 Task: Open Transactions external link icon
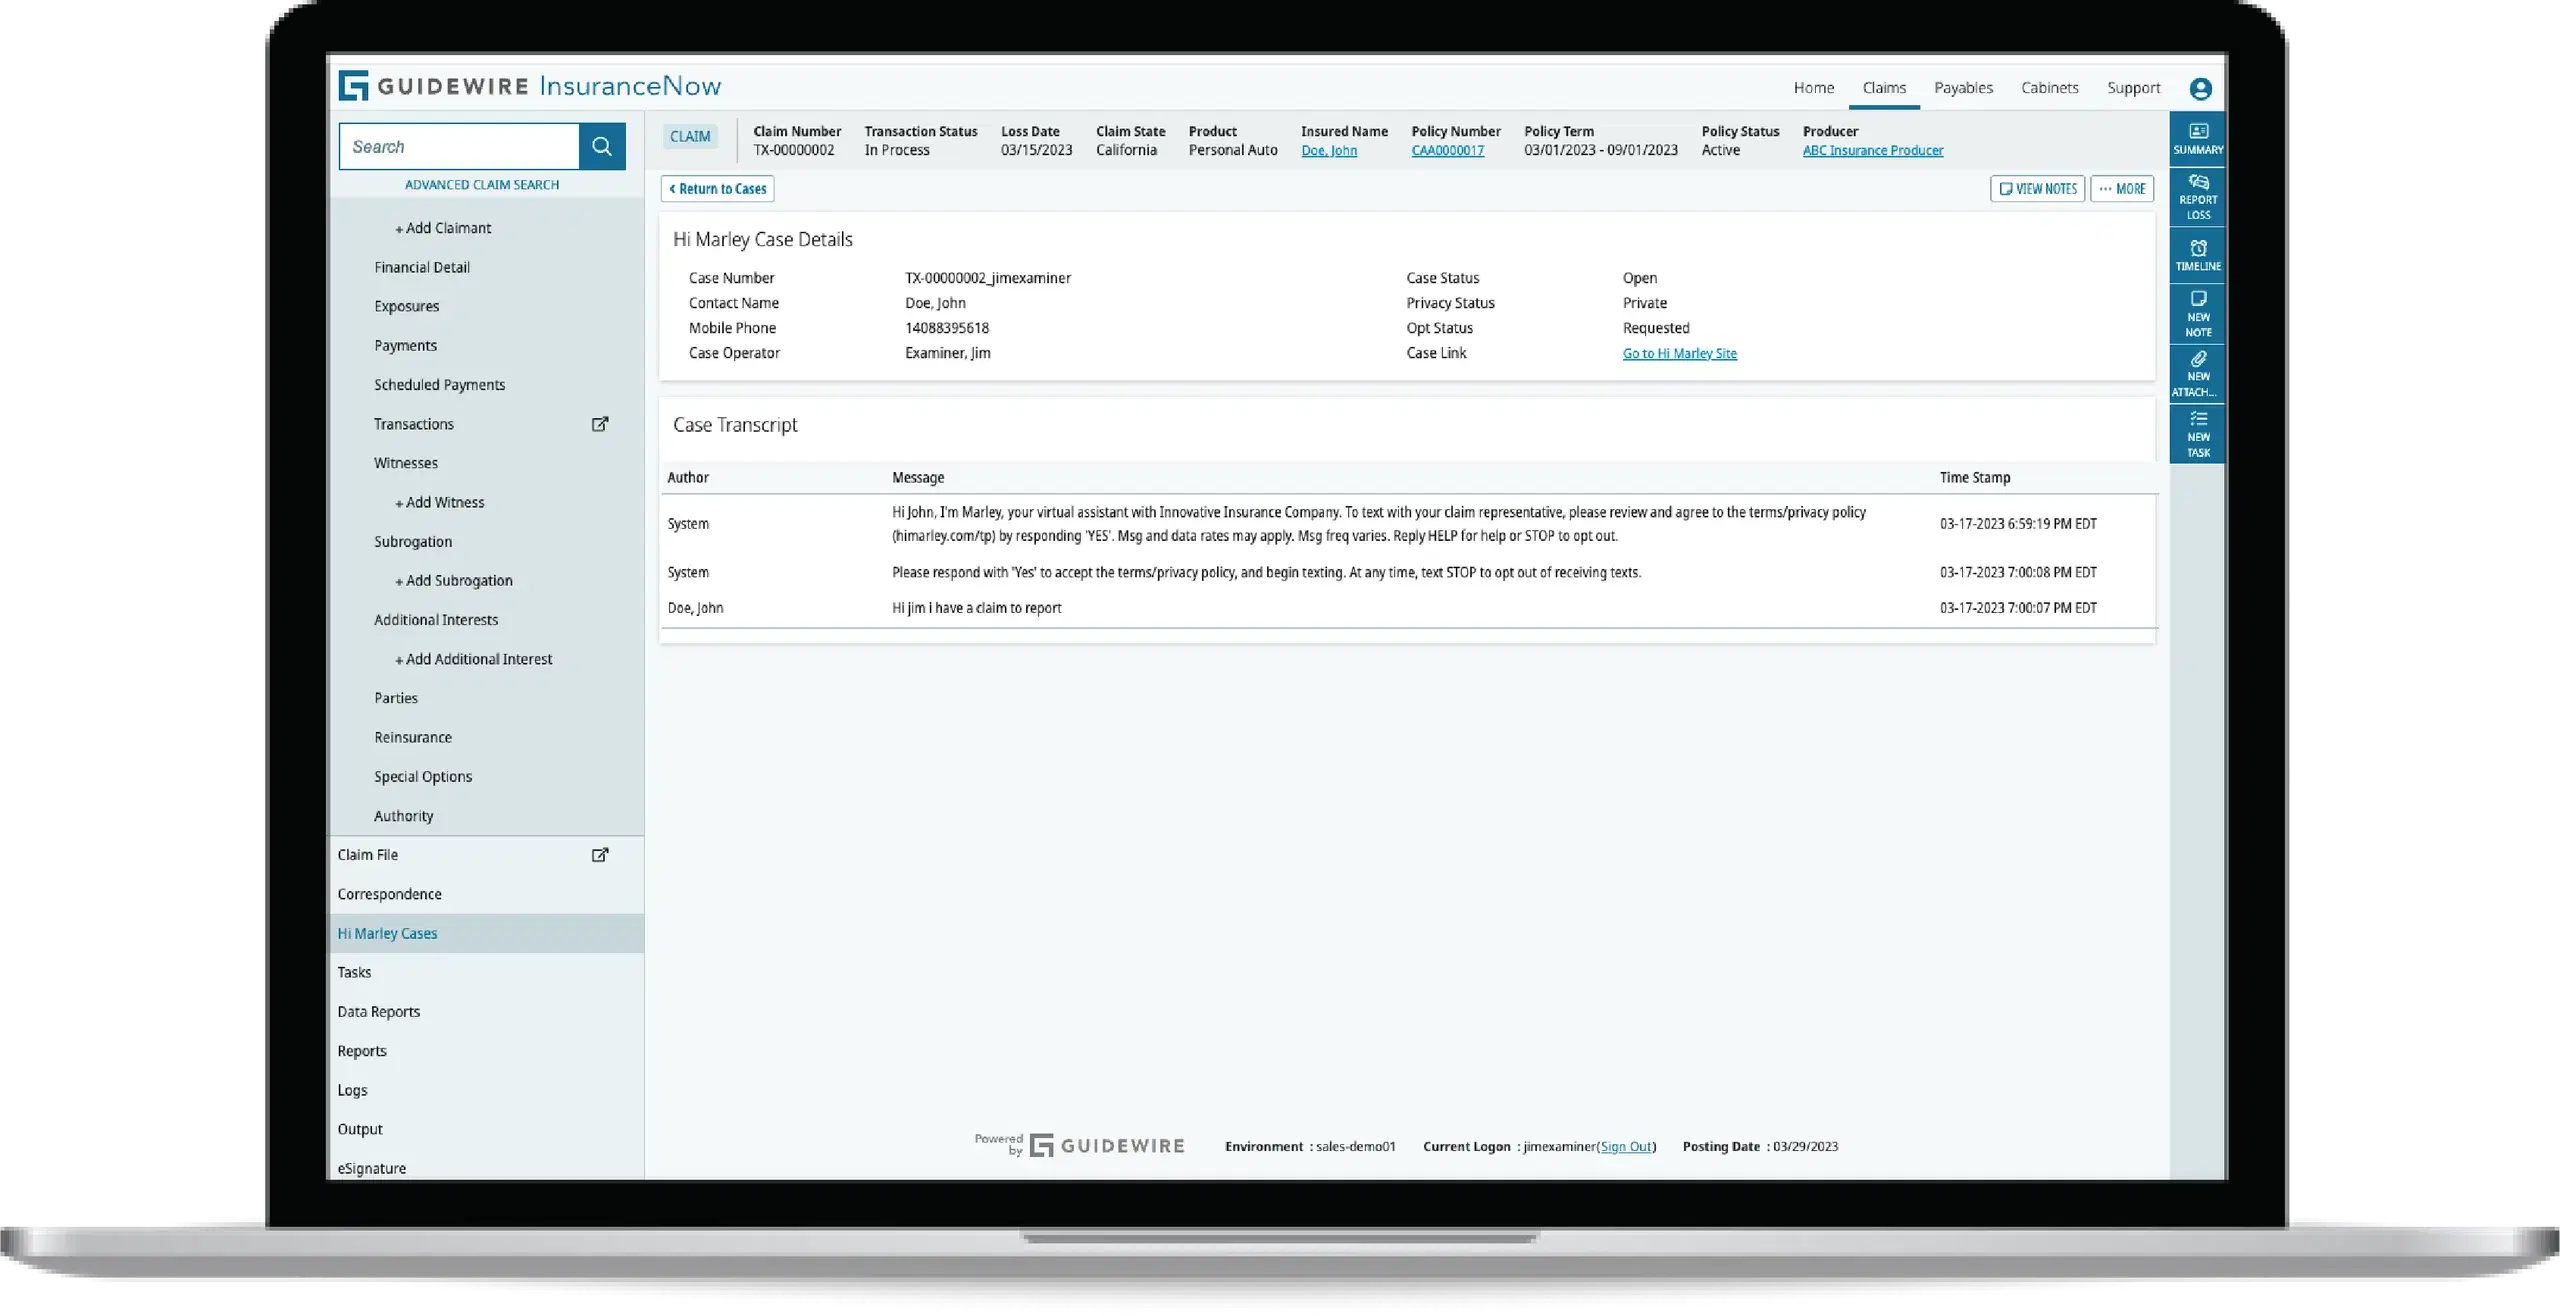tap(600, 424)
